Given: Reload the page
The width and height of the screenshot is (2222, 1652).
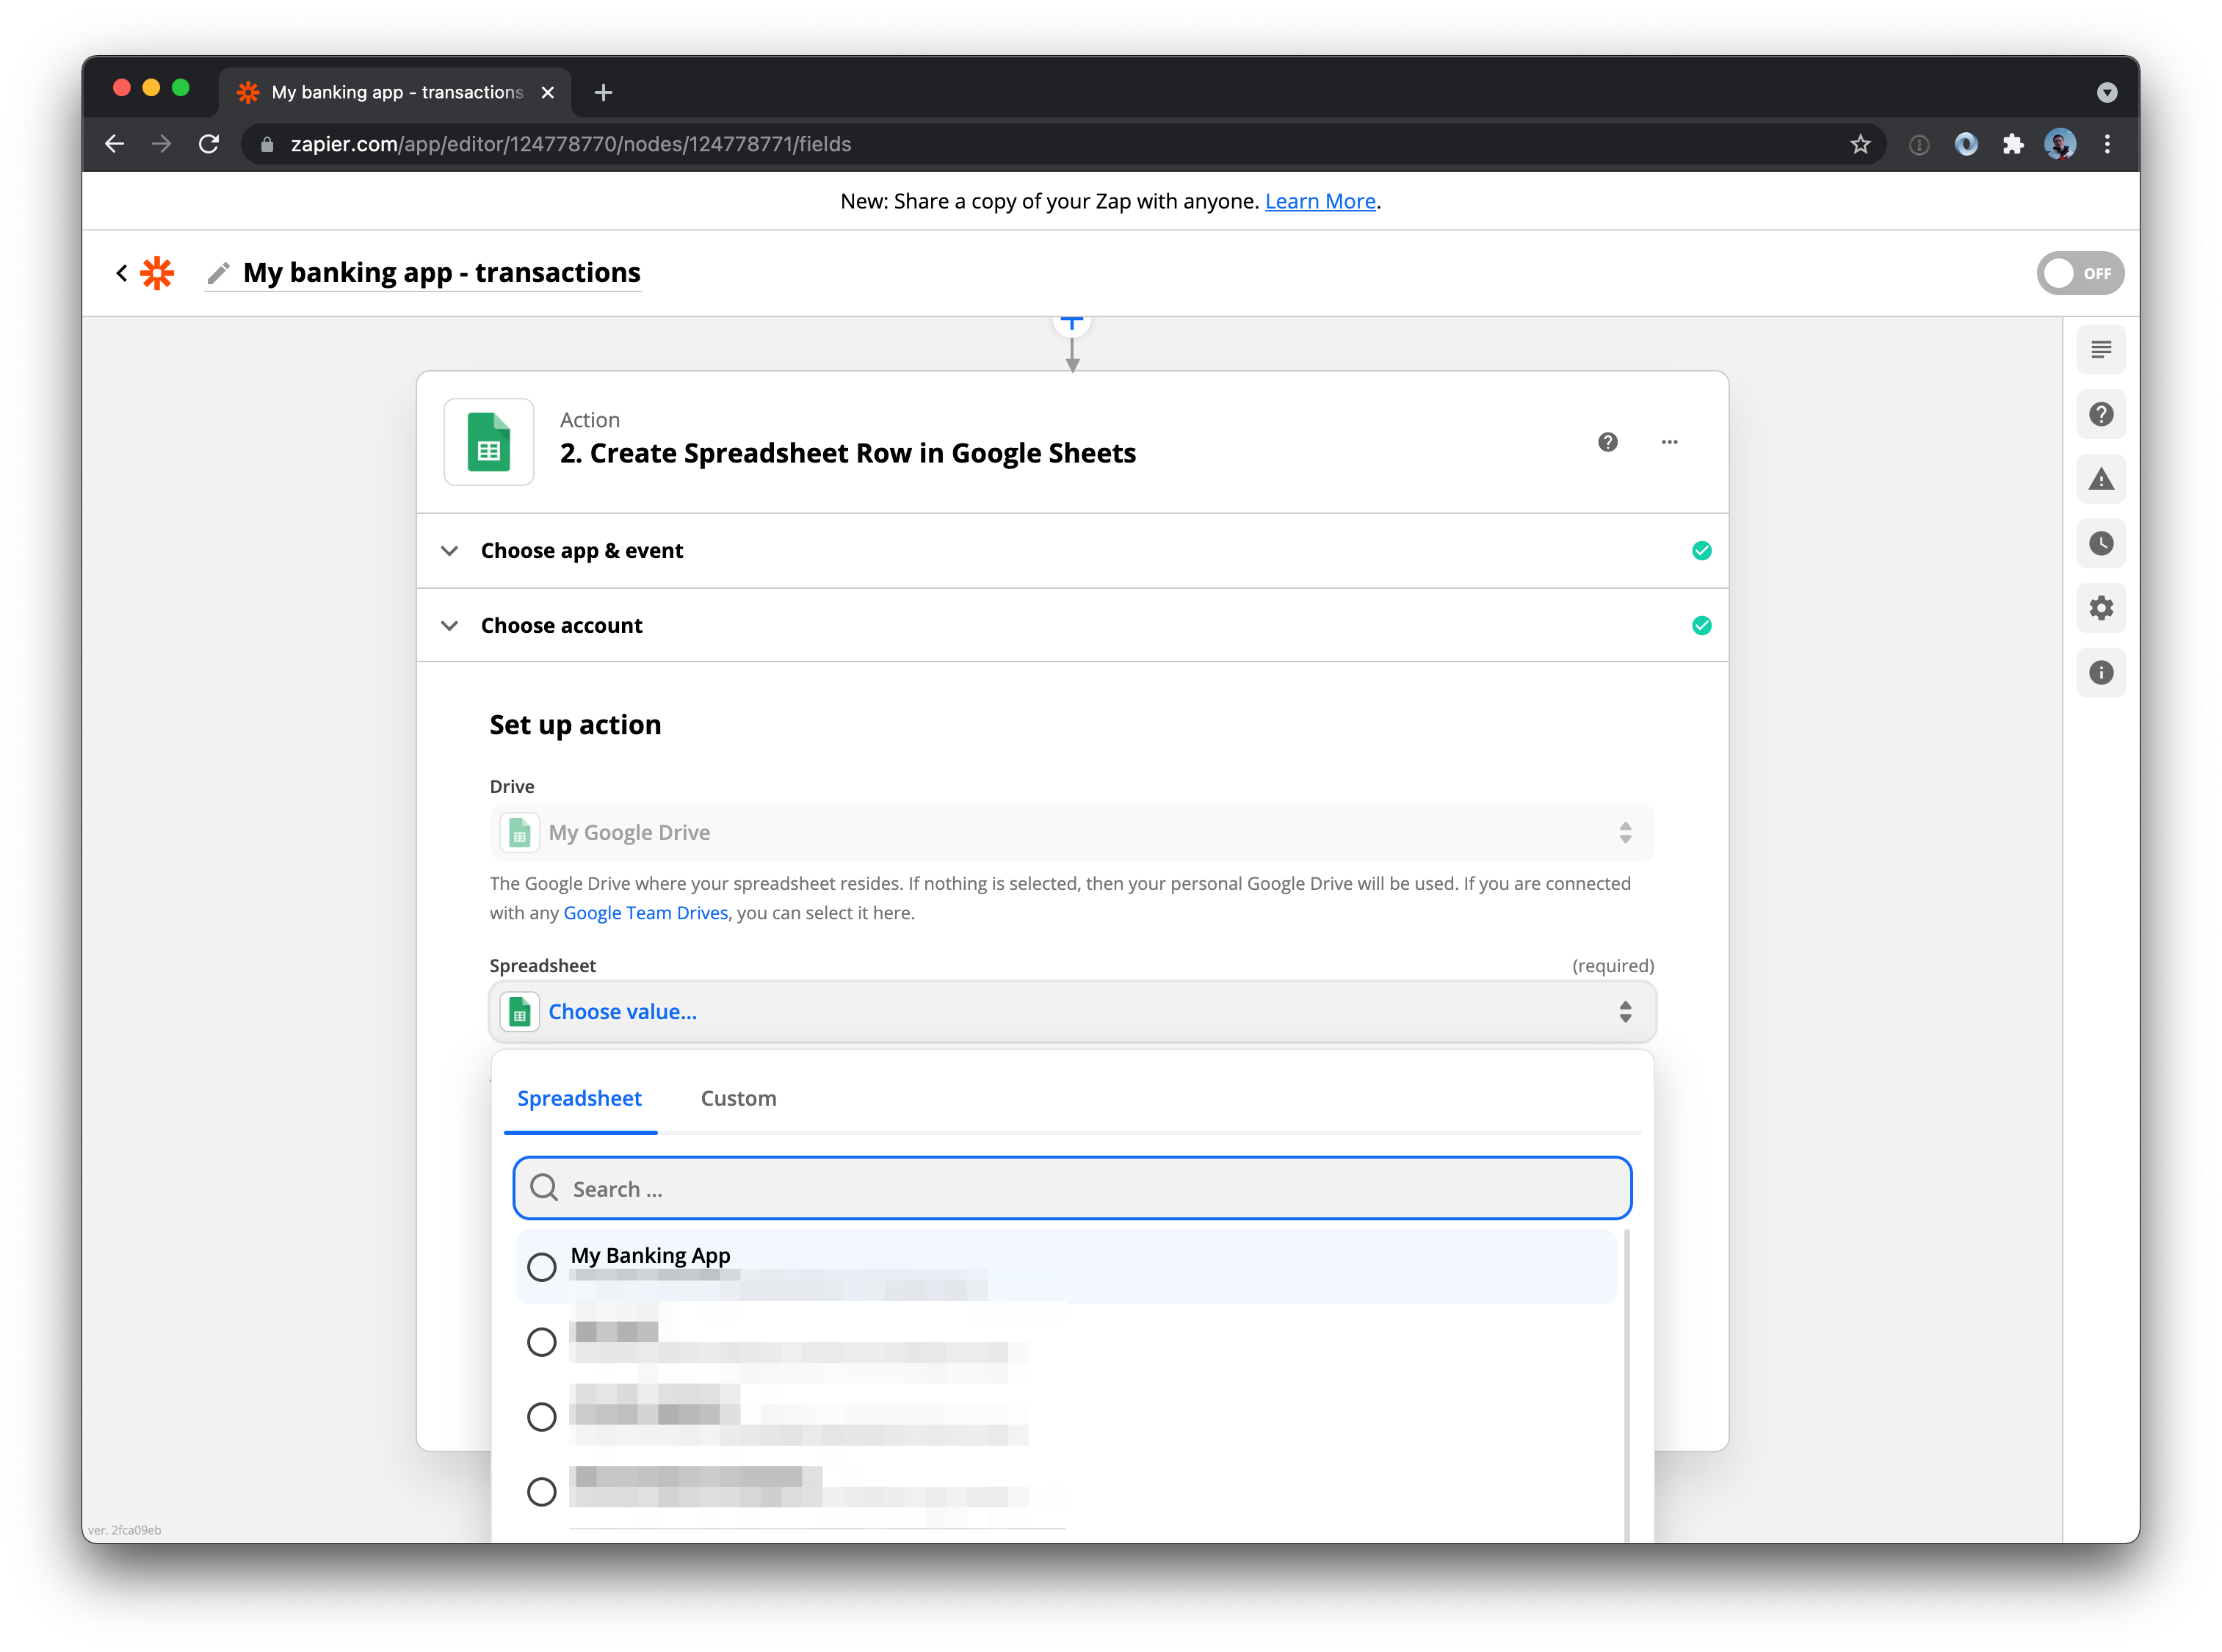Looking at the screenshot, I should click(209, 144).
